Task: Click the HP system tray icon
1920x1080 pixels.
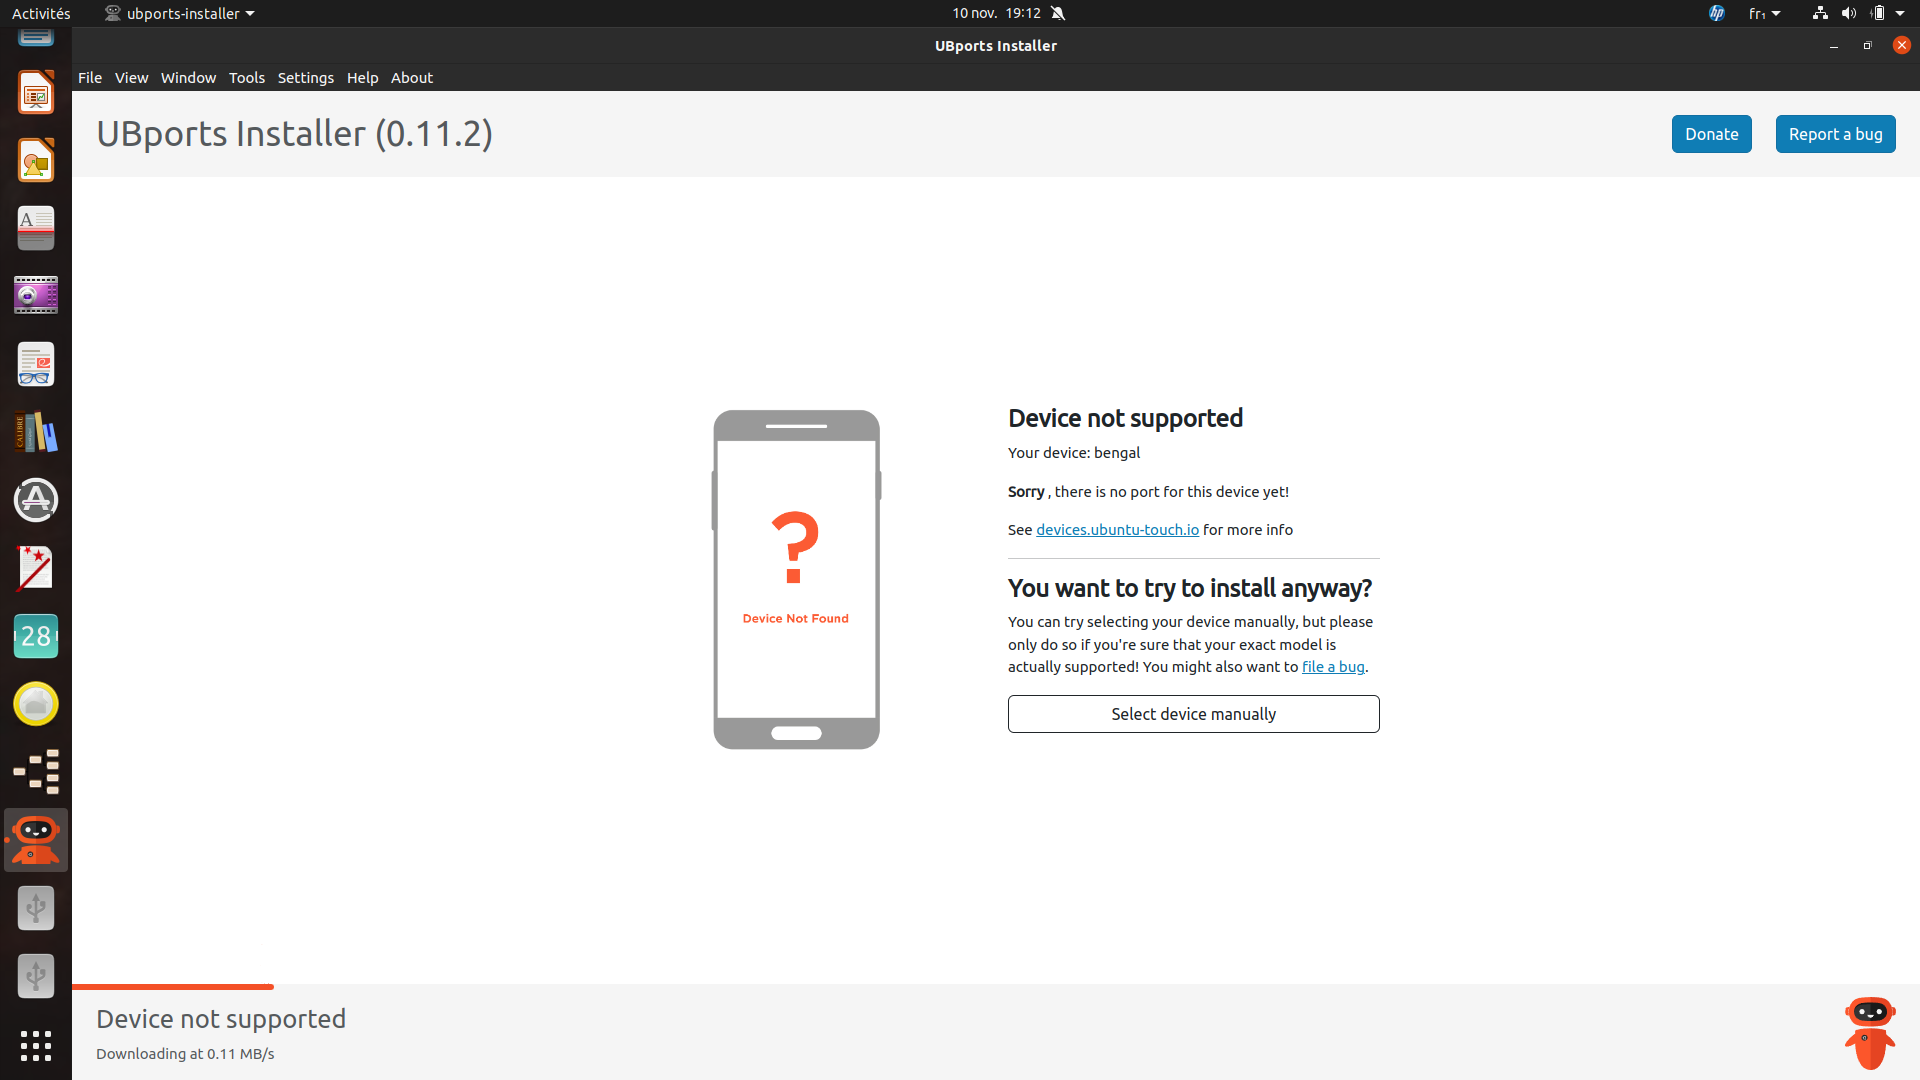Action: [1717, 13]
